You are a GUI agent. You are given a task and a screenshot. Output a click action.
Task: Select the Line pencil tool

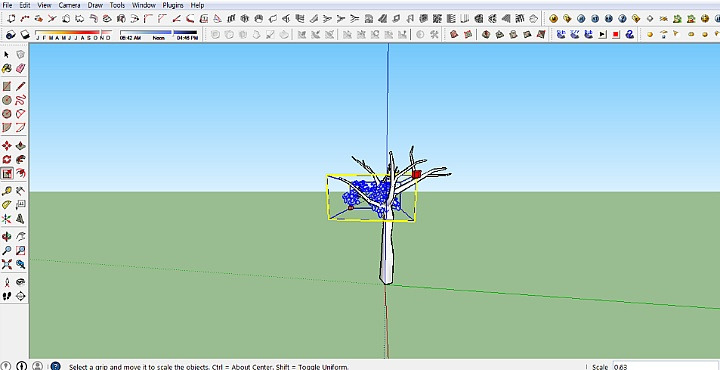pos(20,86)
